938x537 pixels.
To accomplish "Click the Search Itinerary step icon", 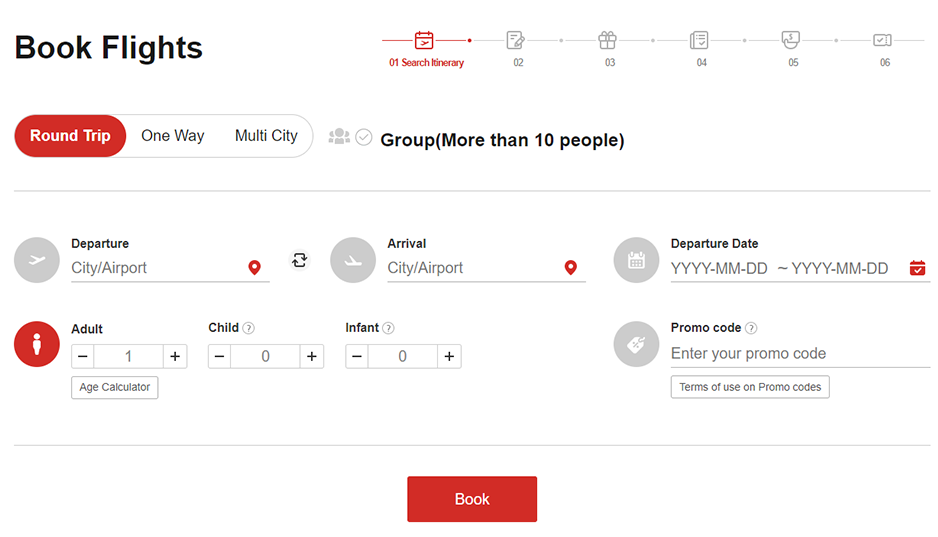I will click(x=424, y=41).
